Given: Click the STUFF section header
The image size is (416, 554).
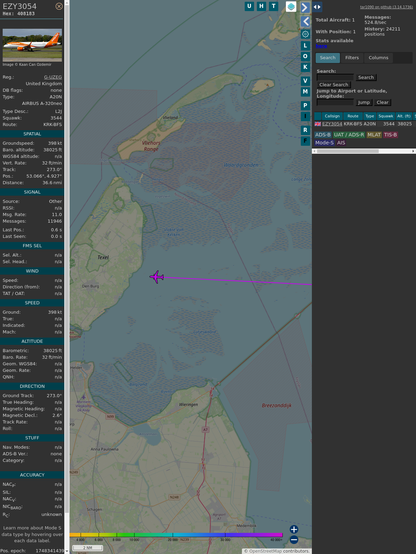Looking at the screenshot, I should pos(32,438).
